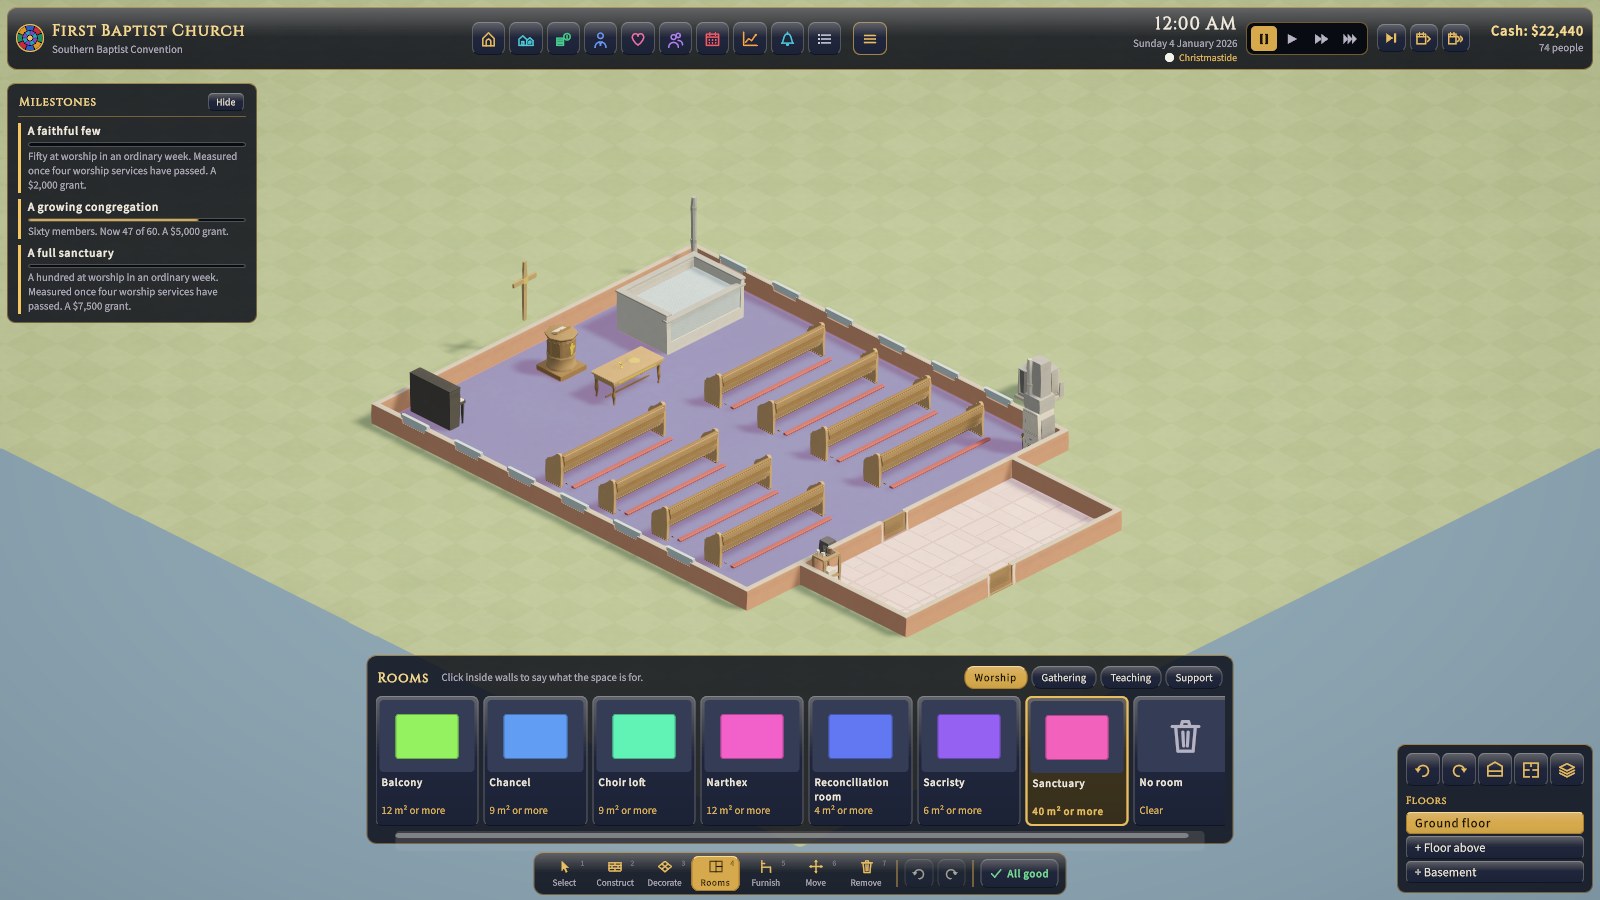Click the pink heart icon
The width and height of the screenshot is (1600, 900).
coord(638,39)
